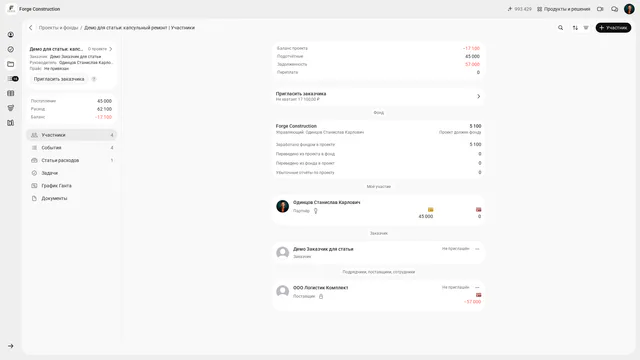Screen dimensions: 640x360
Task: Click Демо Заказчик для статьи avatar
Action: pyautogui.click(x=282, y=253)
